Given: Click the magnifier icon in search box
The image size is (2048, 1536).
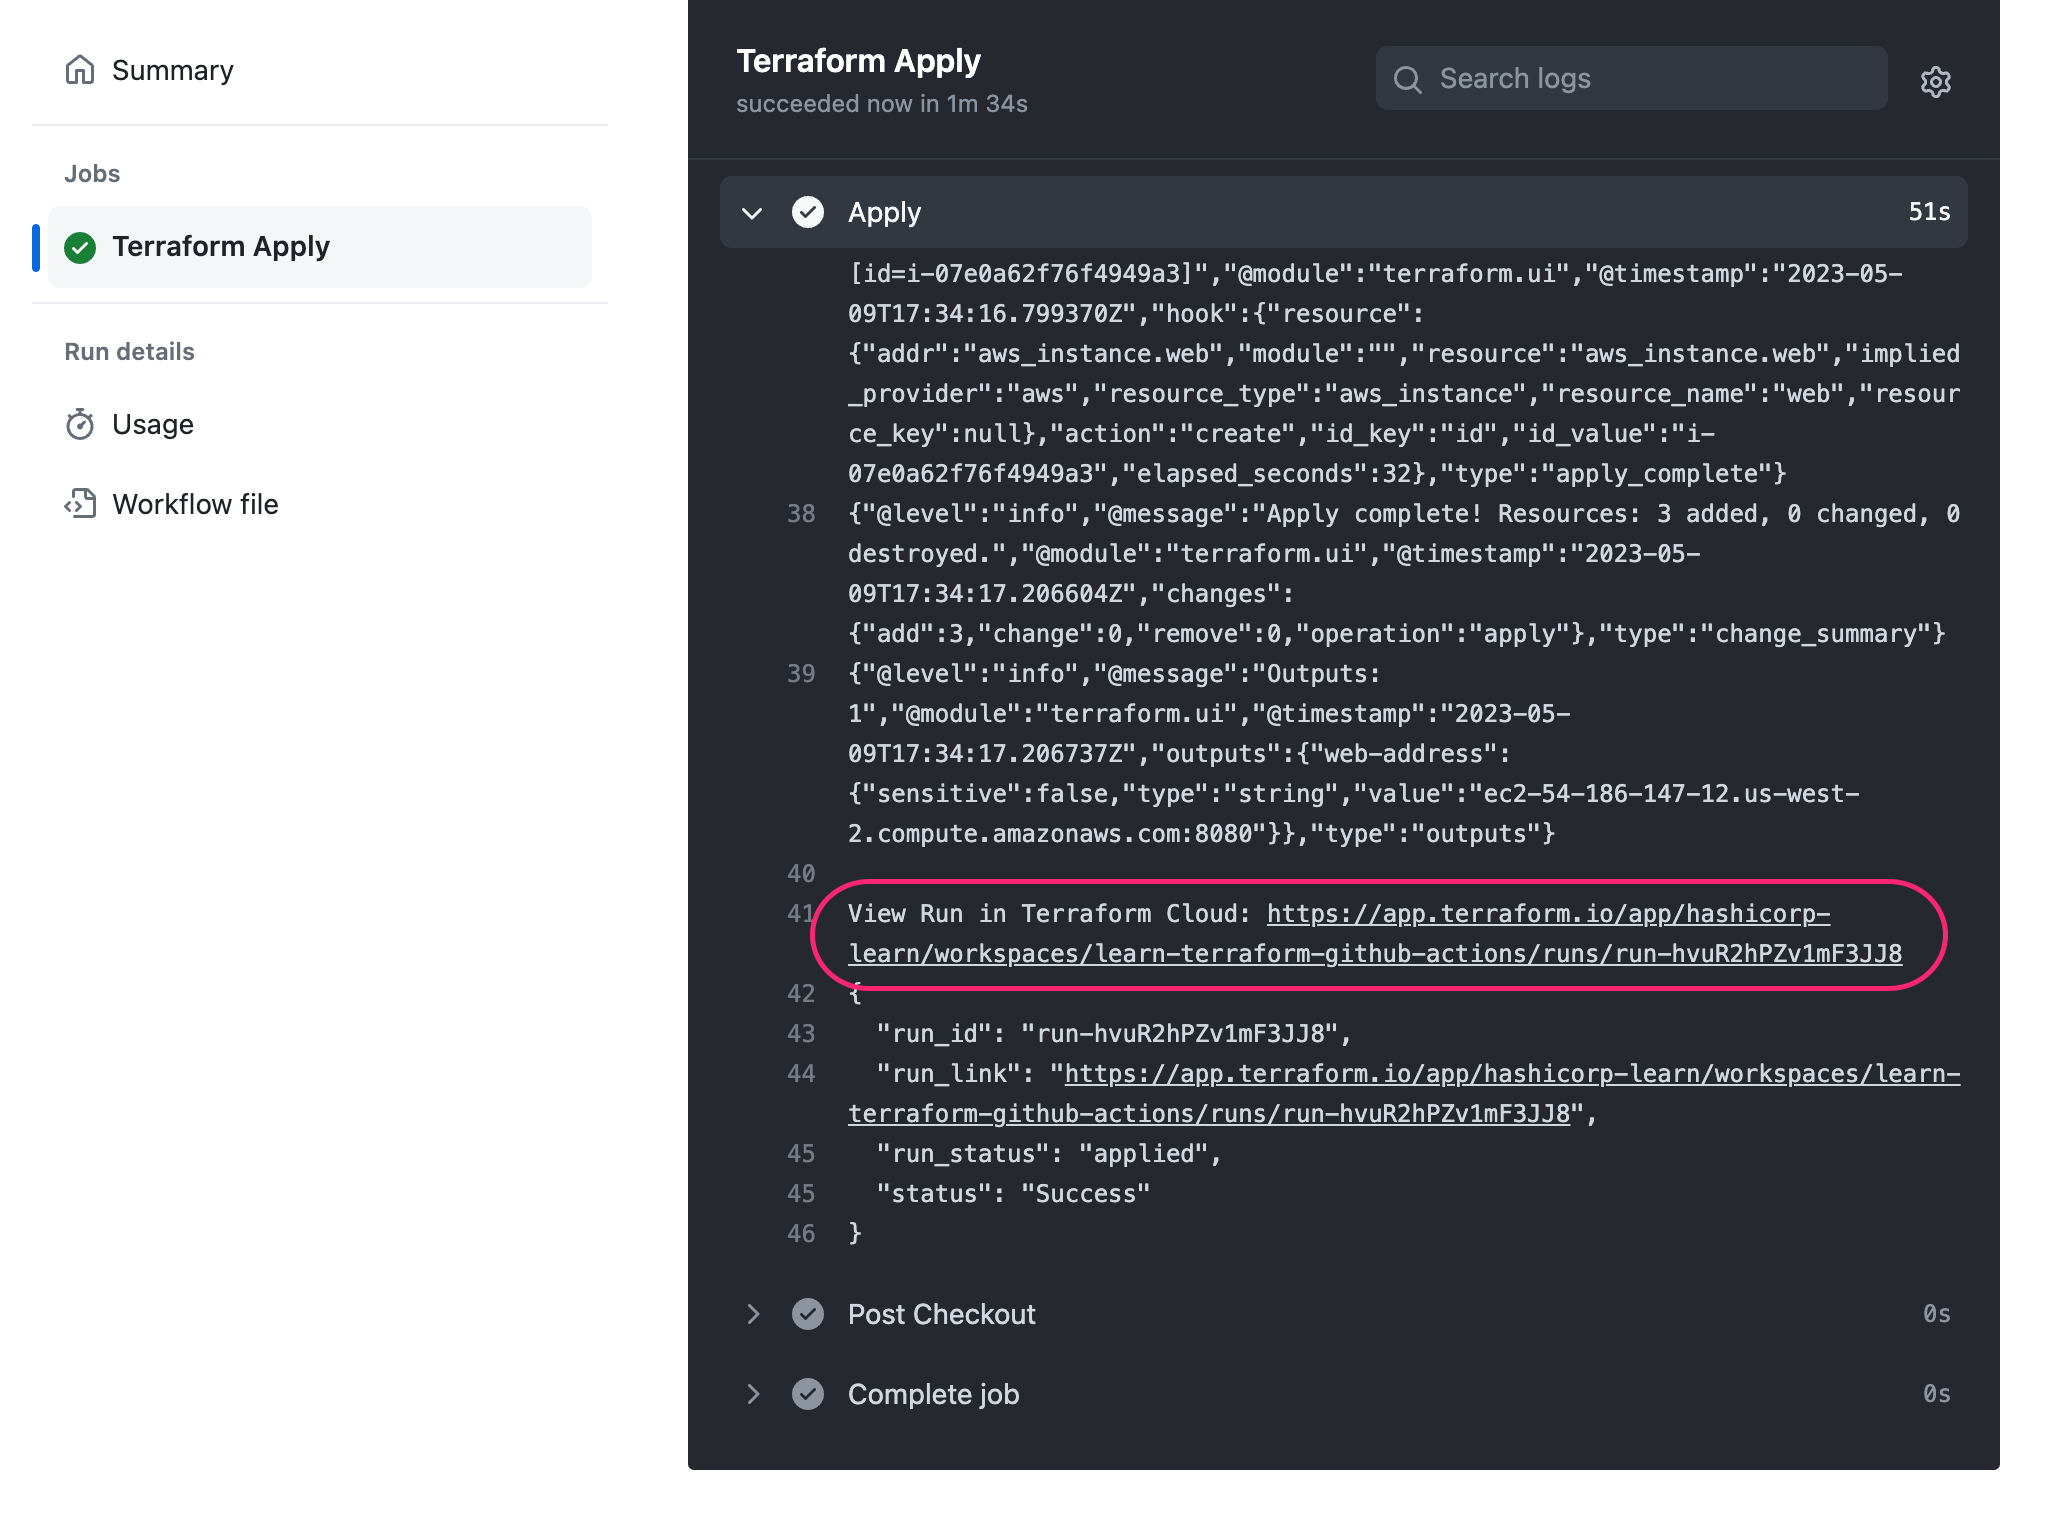Looking at the screenshot, I should (1407, 79).
